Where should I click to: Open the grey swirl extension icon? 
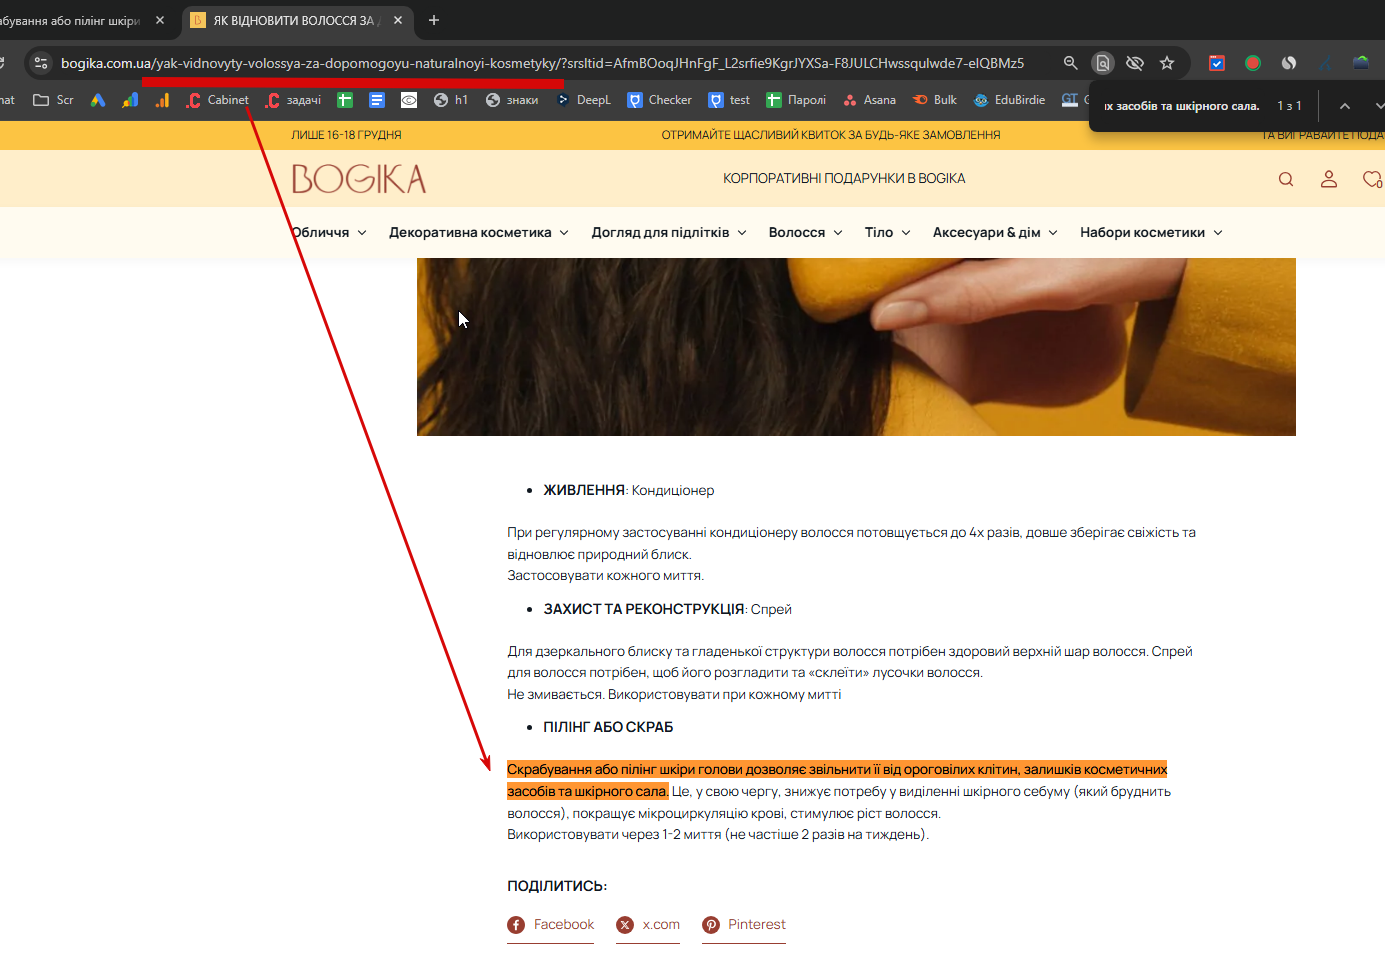pos(1289,63)
